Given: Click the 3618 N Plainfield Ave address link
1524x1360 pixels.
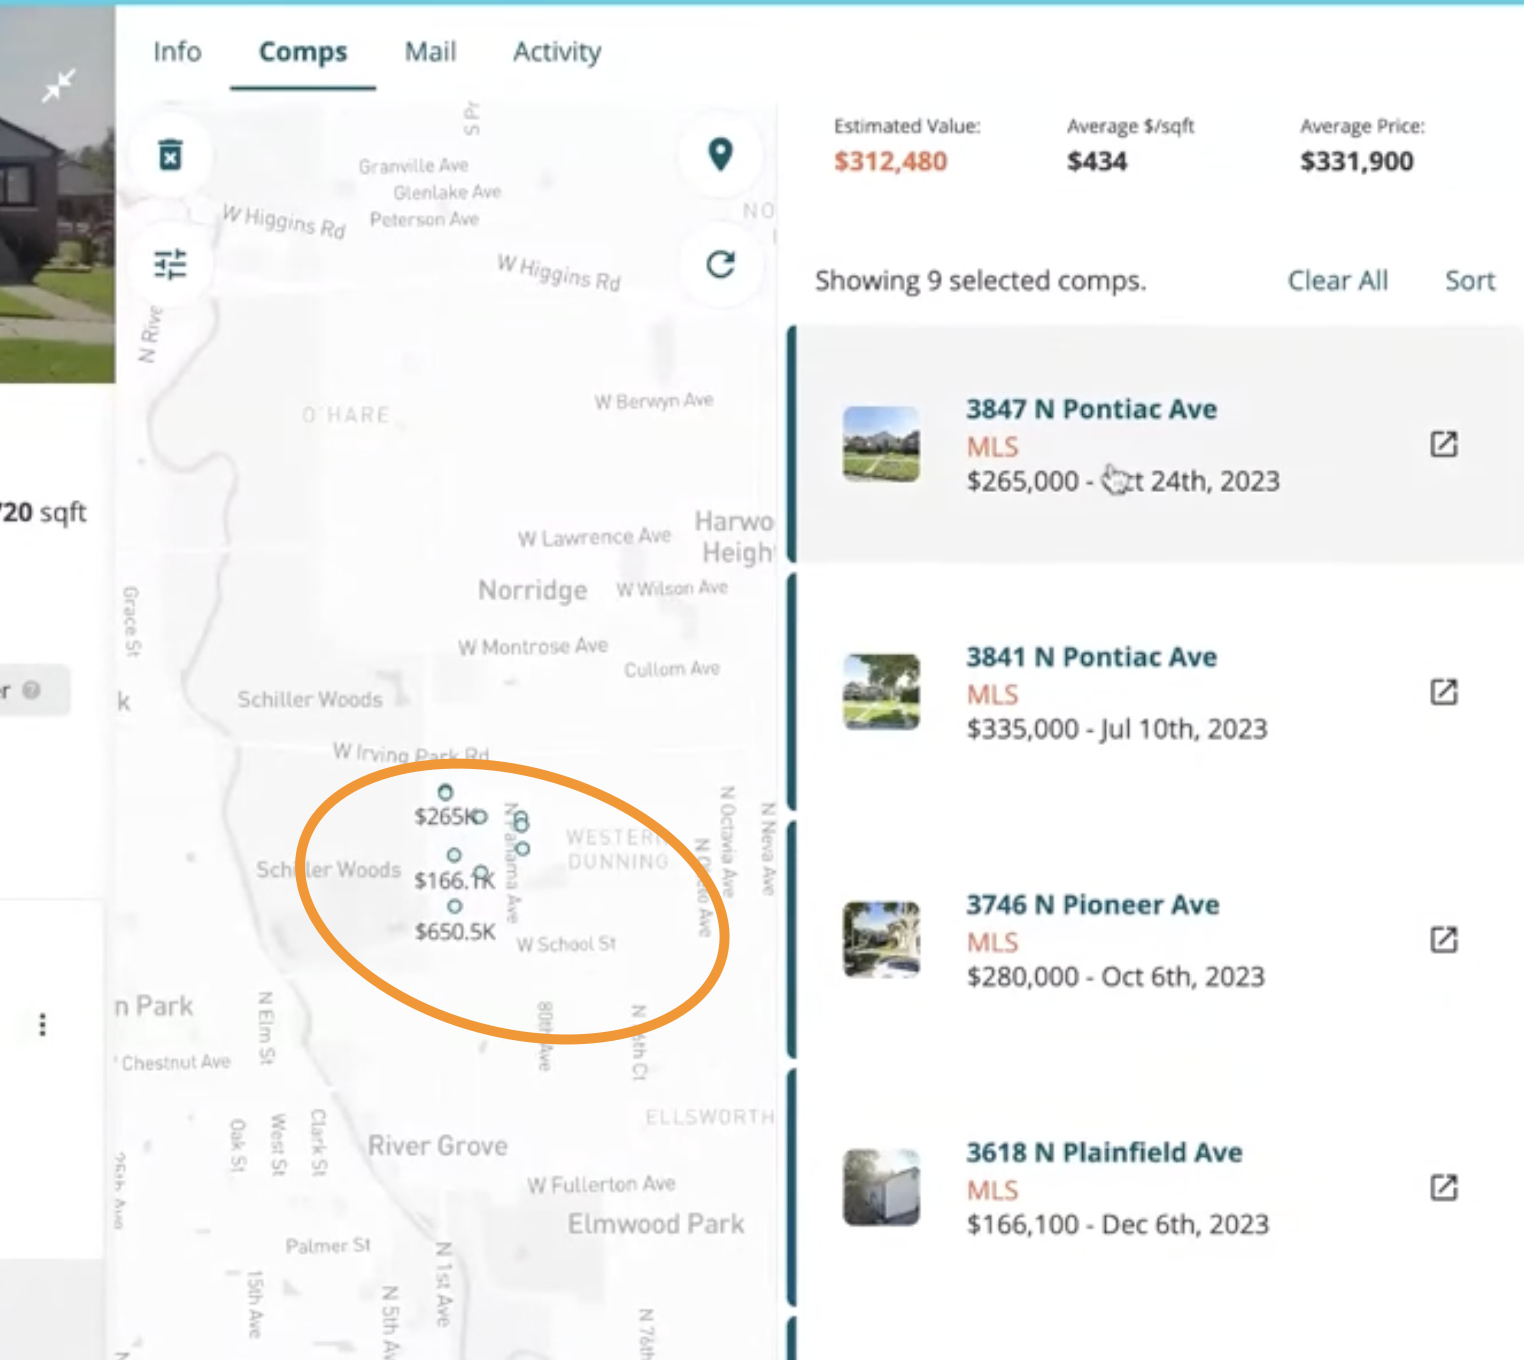Looking at the screenshot, I should click(1104, 1153).
